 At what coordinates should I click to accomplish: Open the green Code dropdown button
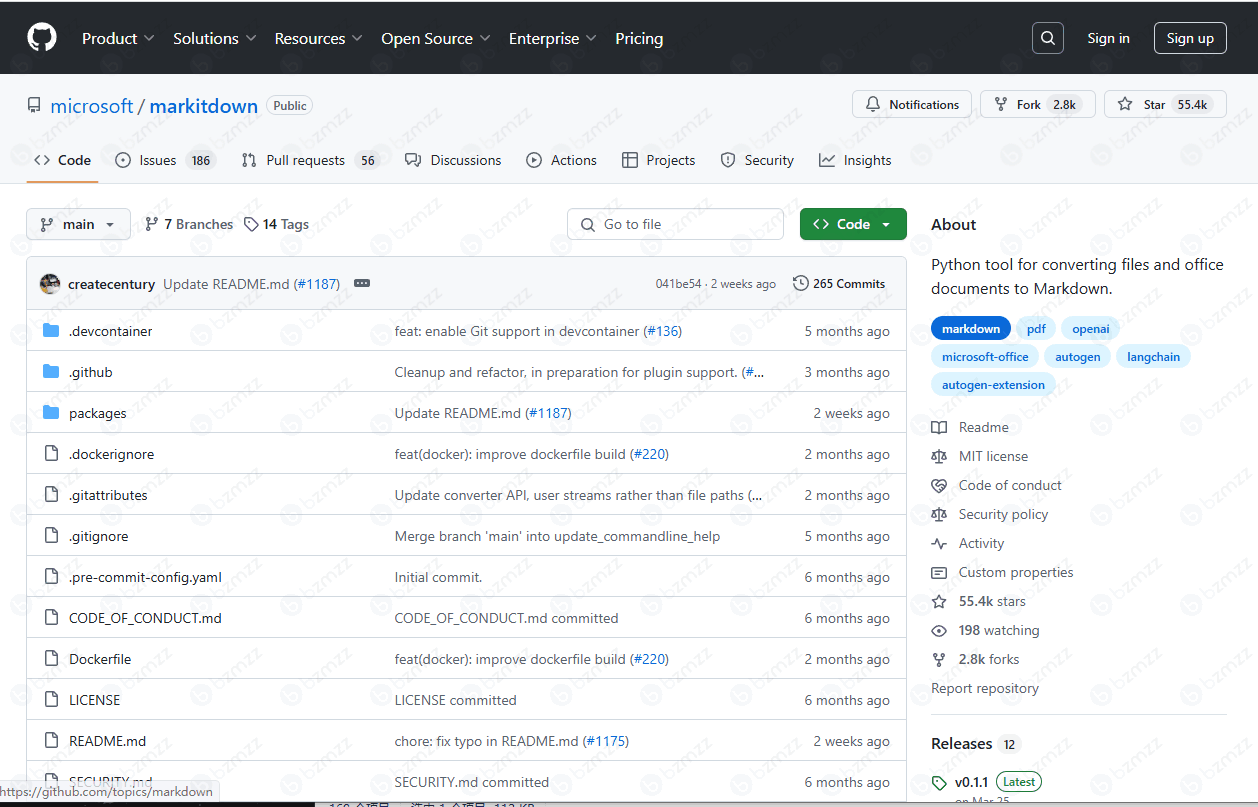[x=853, y=224]
